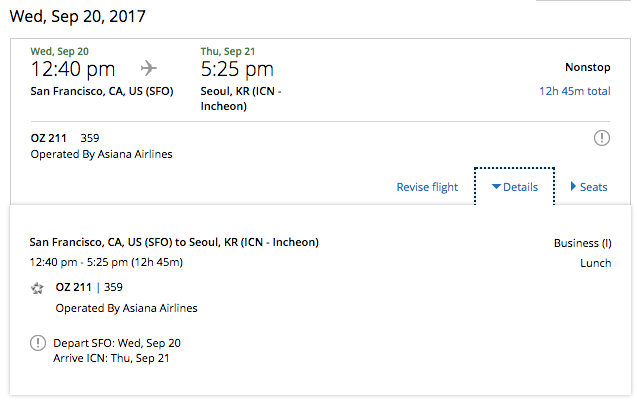Click Seoul, KR (ICN - Incheon) destination
The height and width of the screenshot is (400, 637).
(x=241, y=99)
